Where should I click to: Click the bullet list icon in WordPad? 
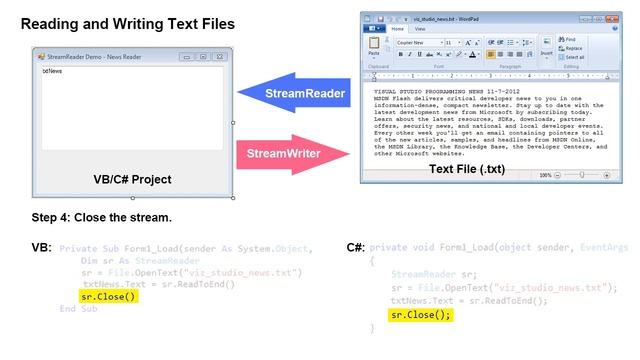pyautogui.click(x=510, y=42)
